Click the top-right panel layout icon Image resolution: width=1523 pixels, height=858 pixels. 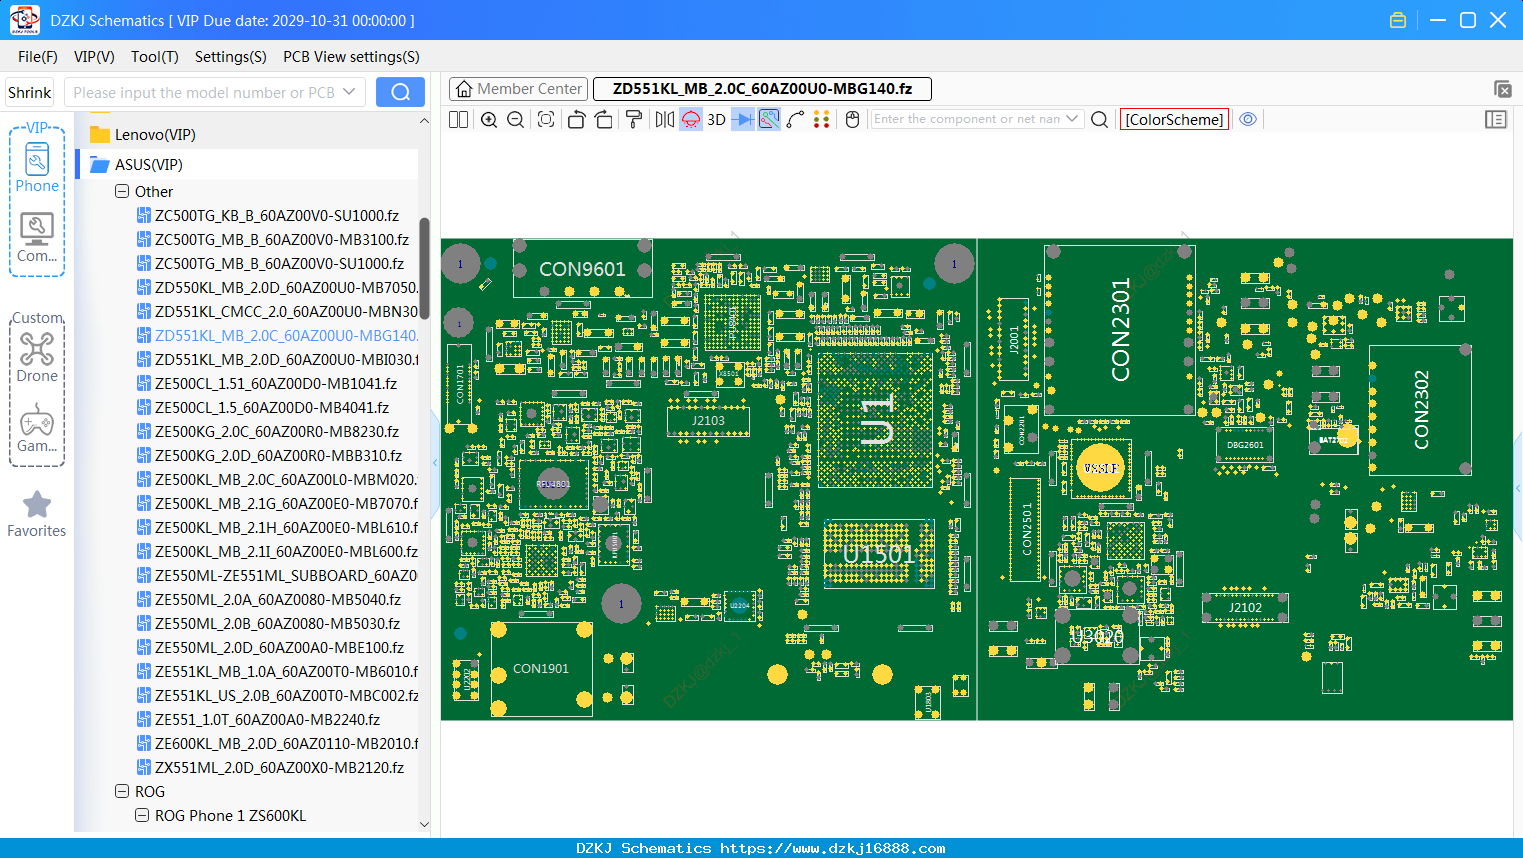[x=1502, y=89]
